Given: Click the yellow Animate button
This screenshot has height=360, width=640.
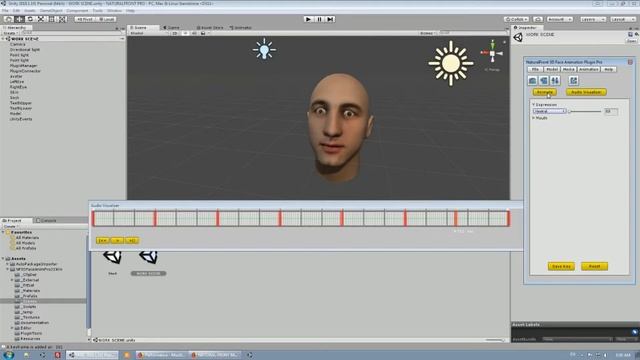Looking at the screenshot, I should (x=544, y=92).
